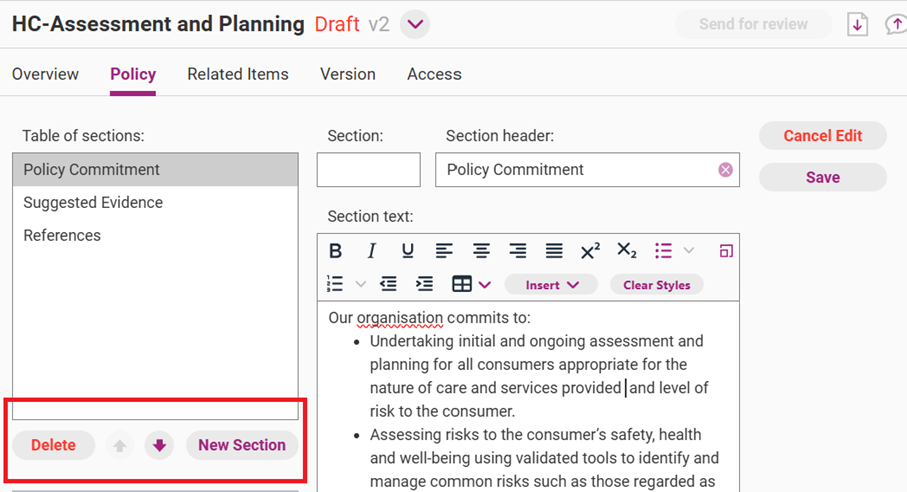Justify the section text
Viewport: 907px width, 492px height.
click(554, 251)
